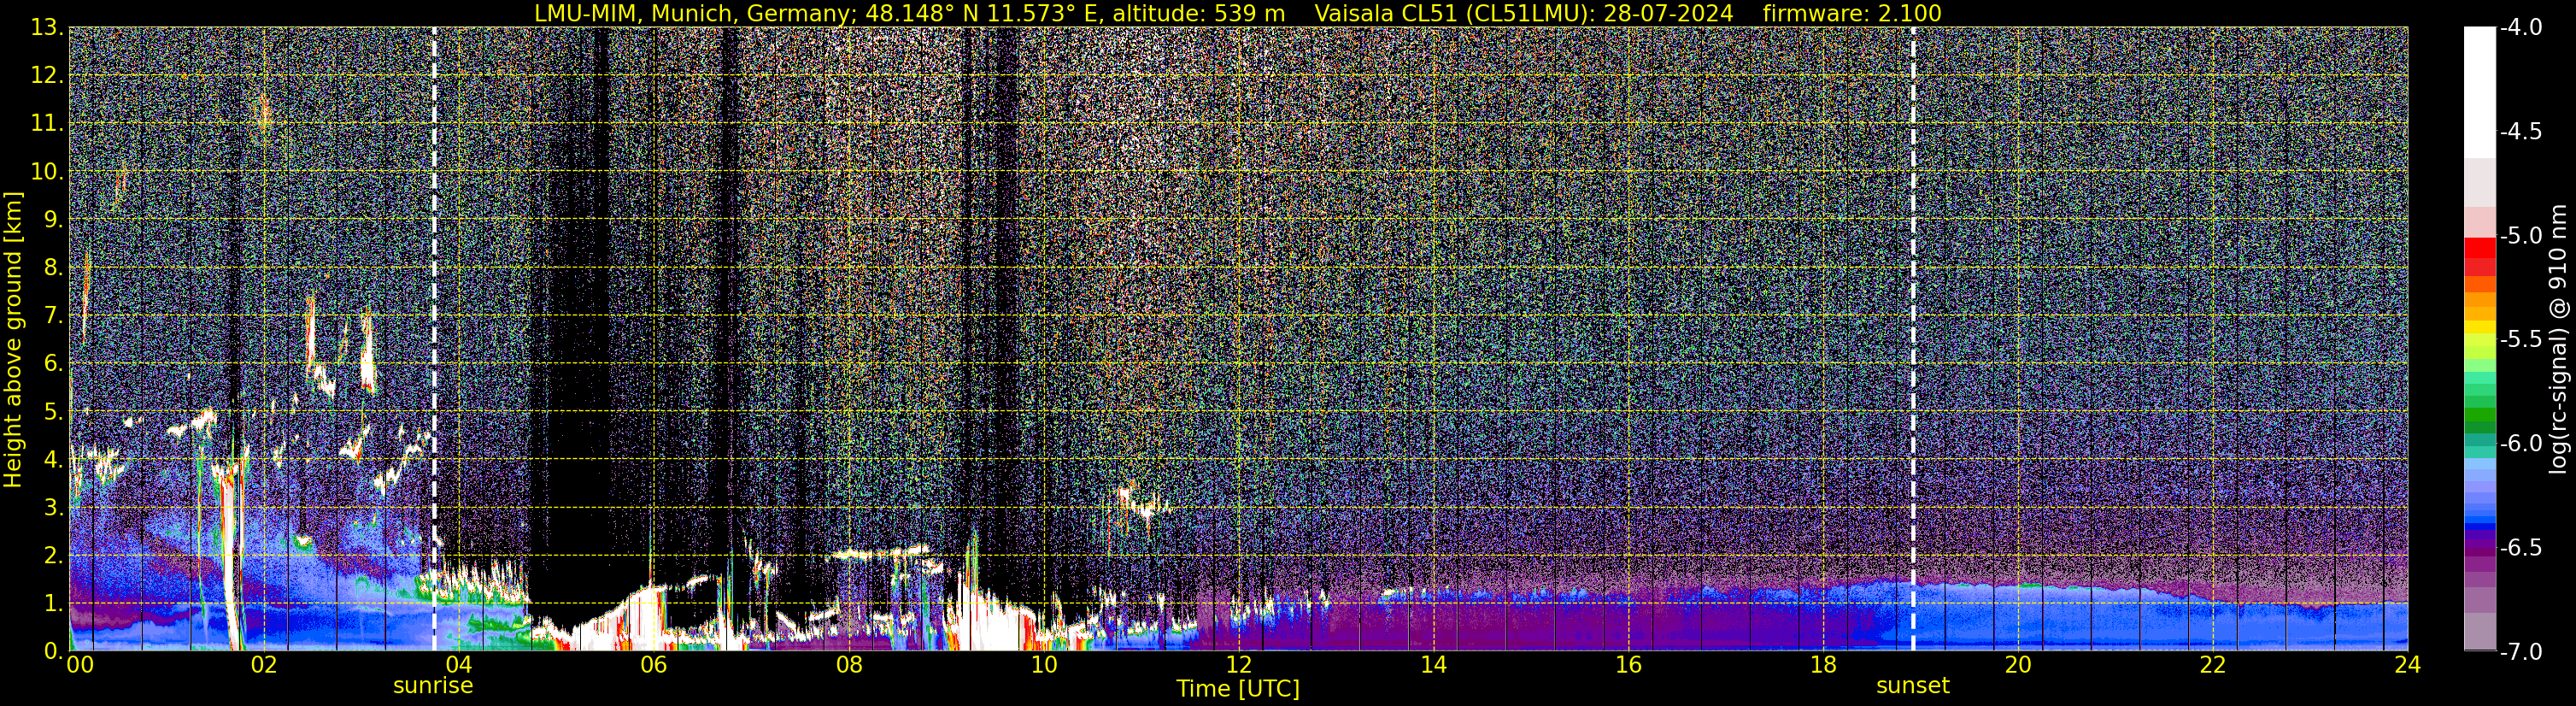Click the 'sunrise' label under the time axis
Viewport: 2576px width, 706px height.
point(433,685)
